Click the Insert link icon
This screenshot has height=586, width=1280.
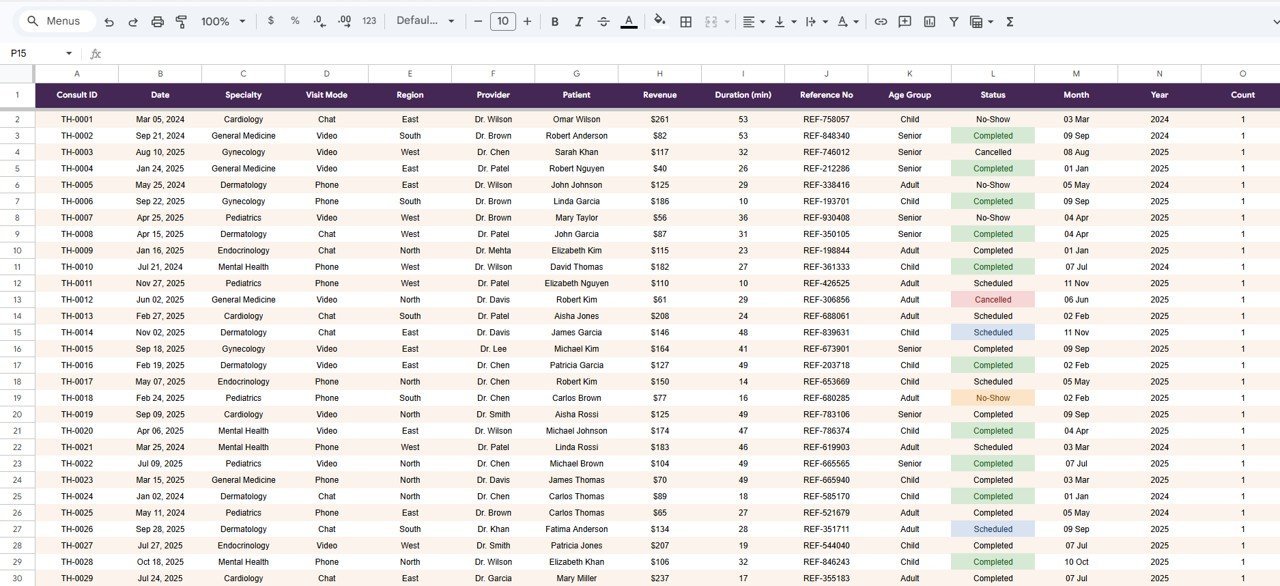point(880,21)
